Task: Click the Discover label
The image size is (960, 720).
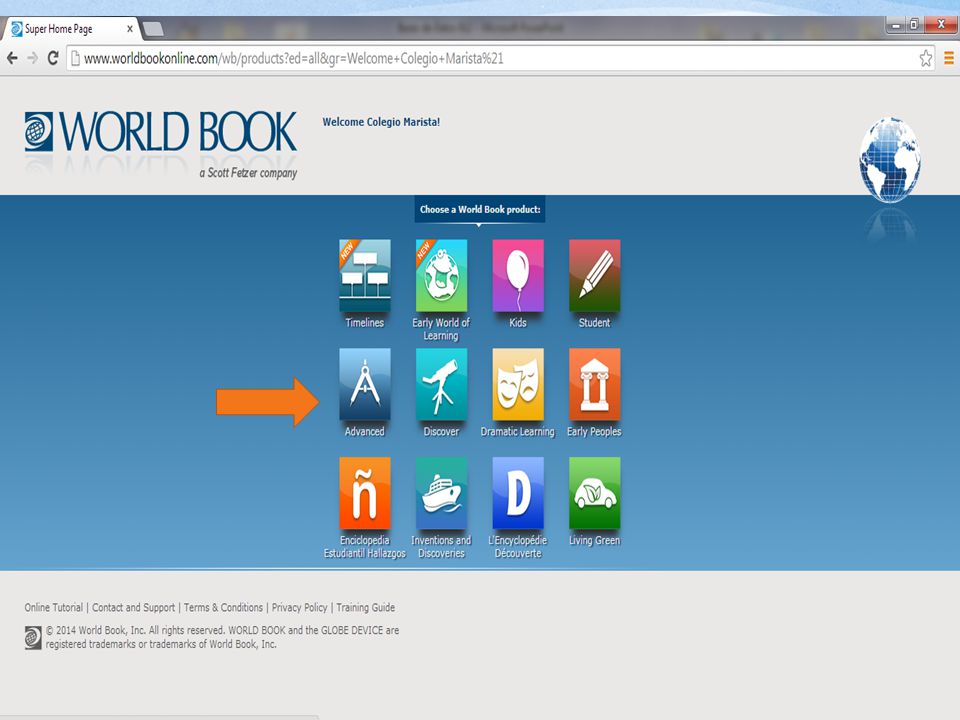Action: tap(441, 432)
